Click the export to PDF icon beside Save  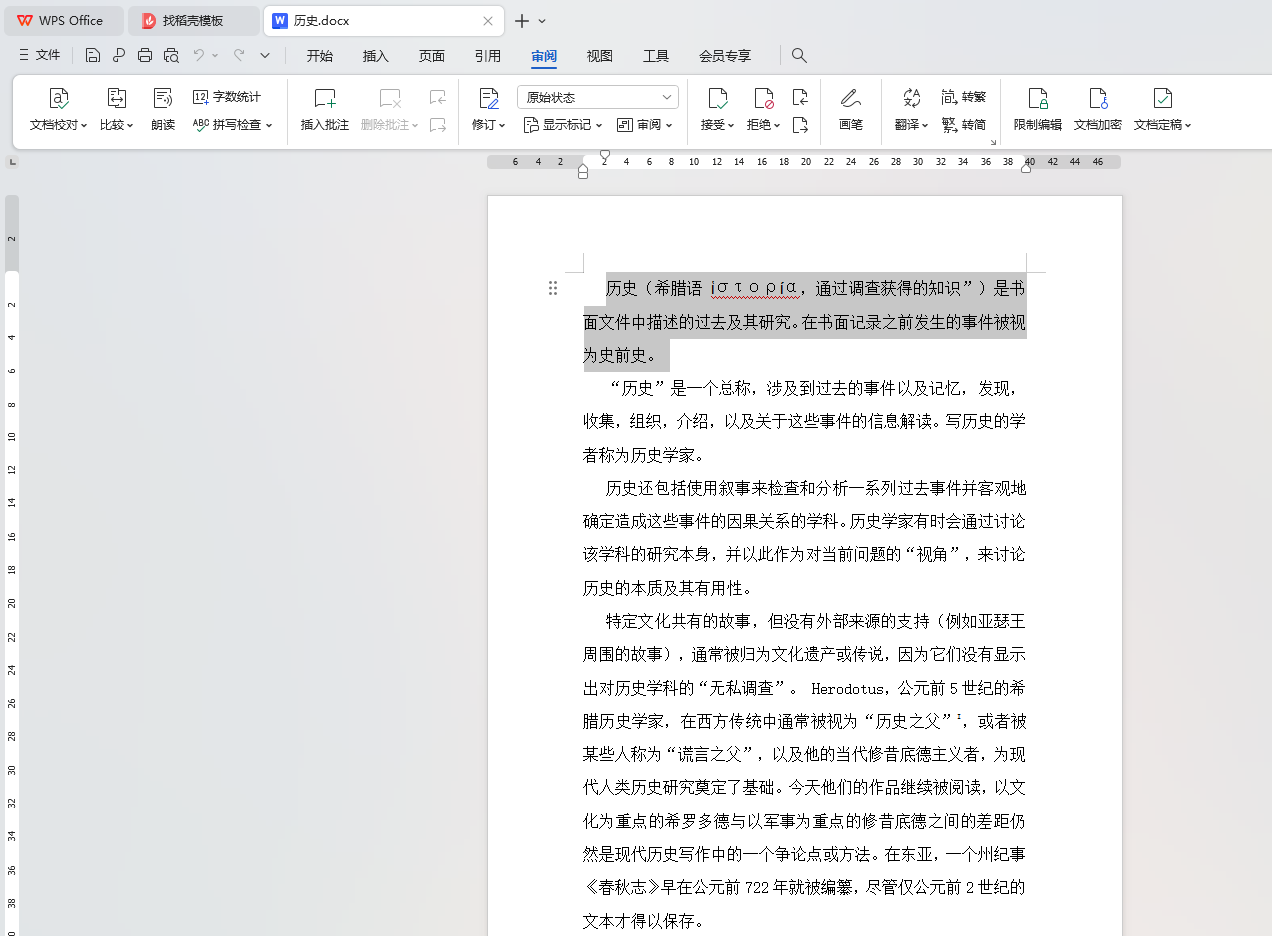click(x=119, y=55)
